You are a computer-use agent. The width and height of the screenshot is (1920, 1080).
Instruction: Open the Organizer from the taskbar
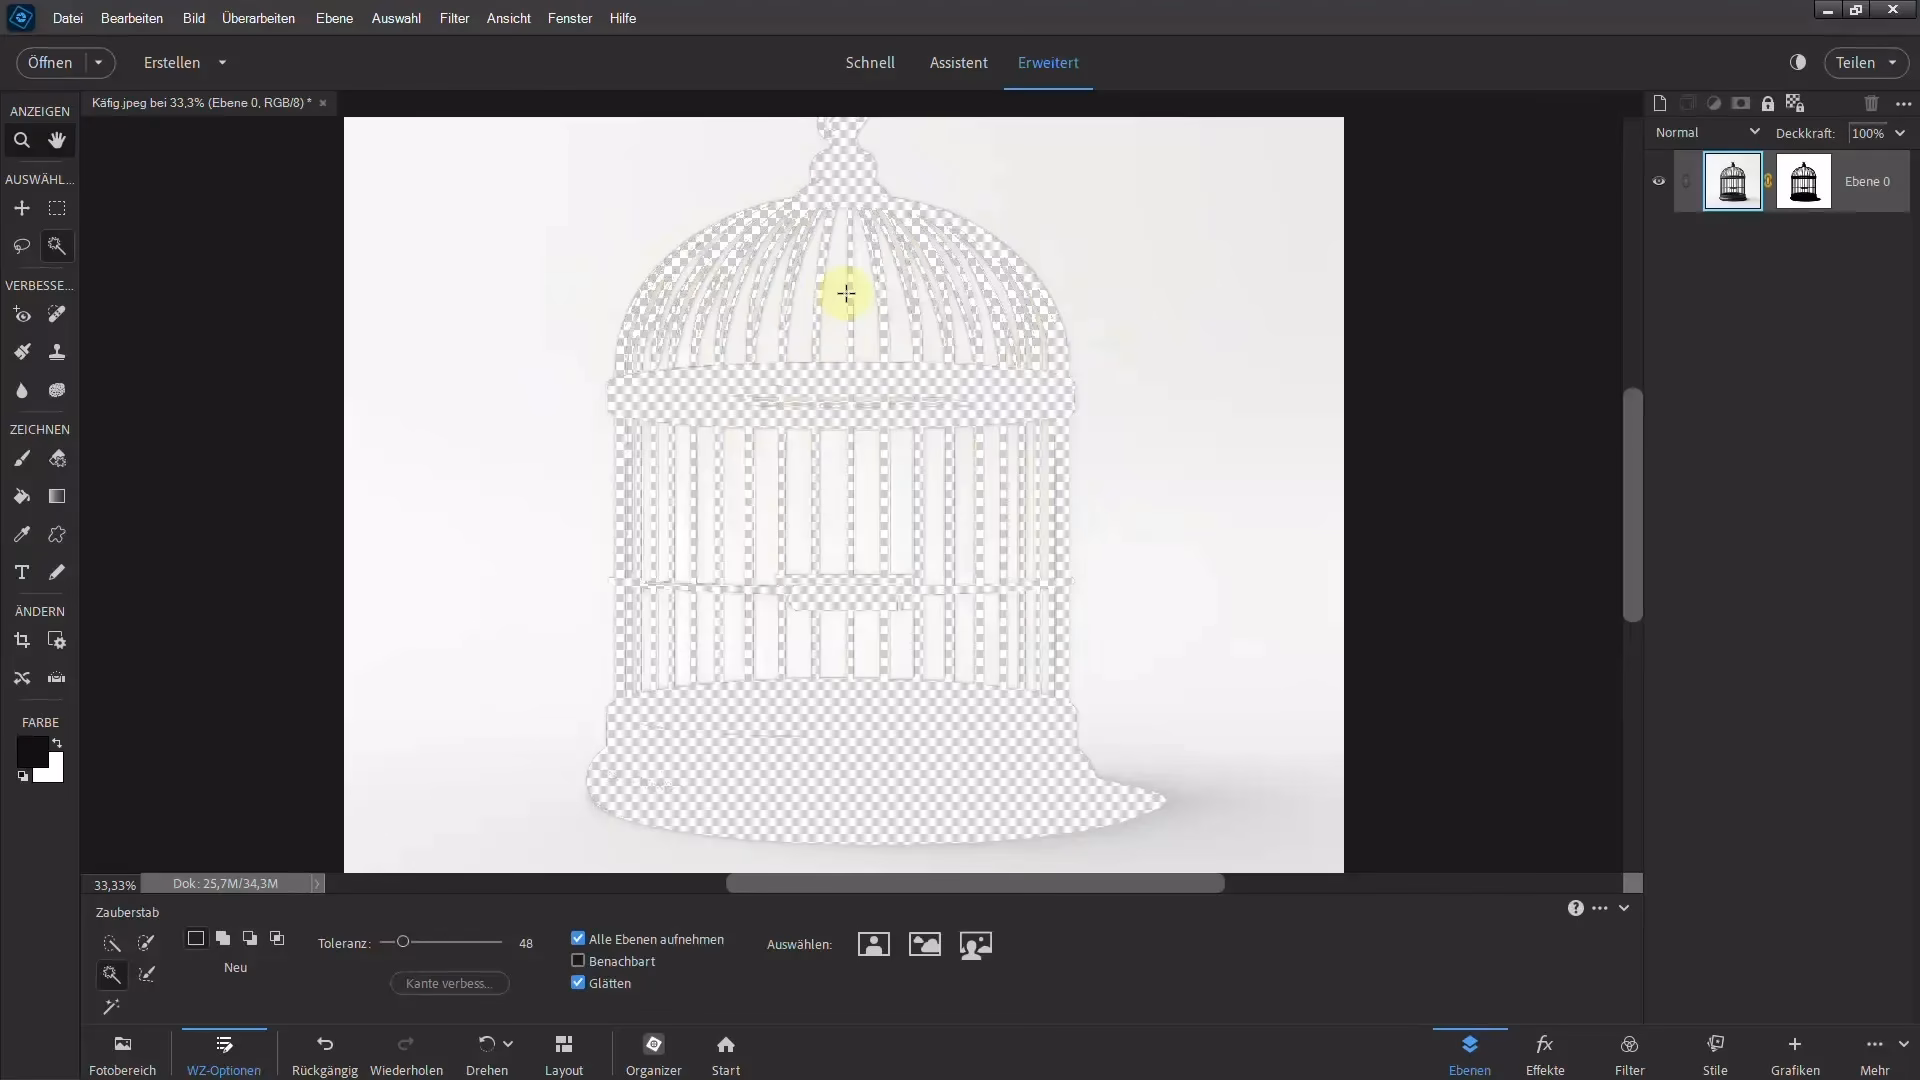[x=653, y=1053]
